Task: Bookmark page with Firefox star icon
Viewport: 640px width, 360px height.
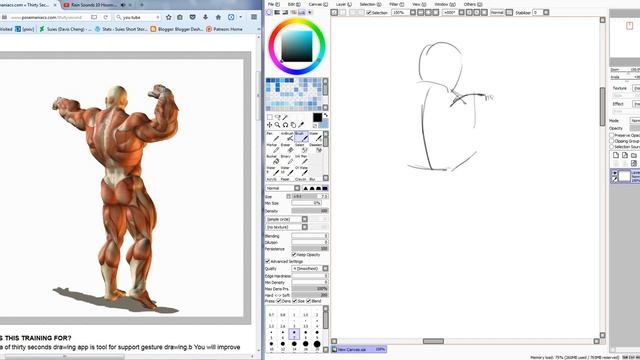Action: tap(169, 17)
